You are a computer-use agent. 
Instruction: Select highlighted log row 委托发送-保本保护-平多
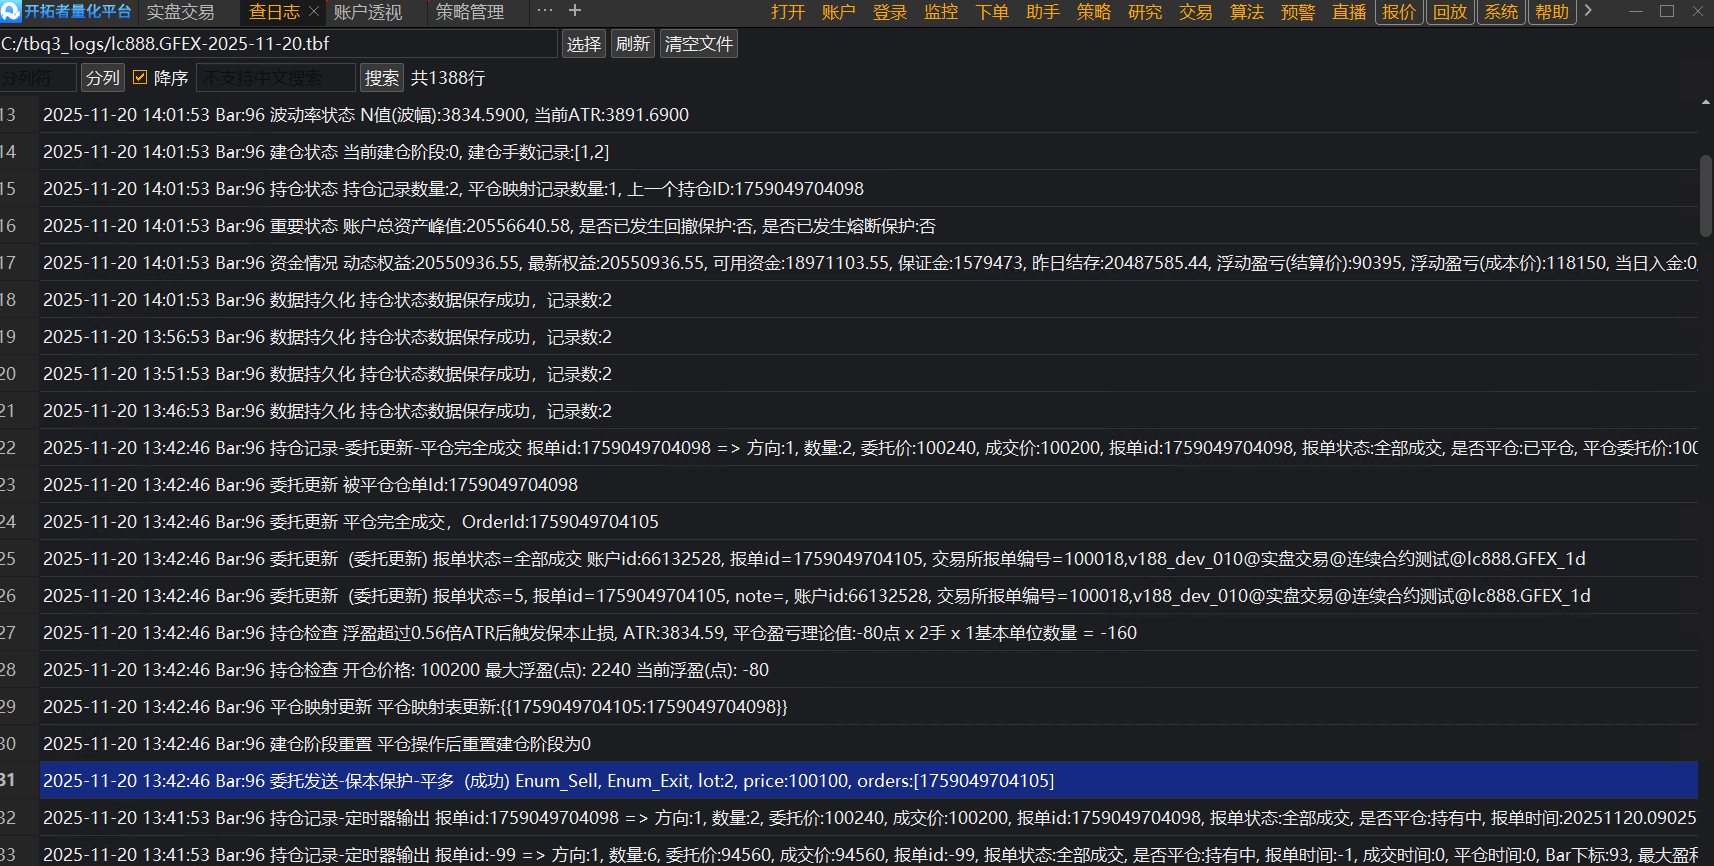click(x=548, y=780)
